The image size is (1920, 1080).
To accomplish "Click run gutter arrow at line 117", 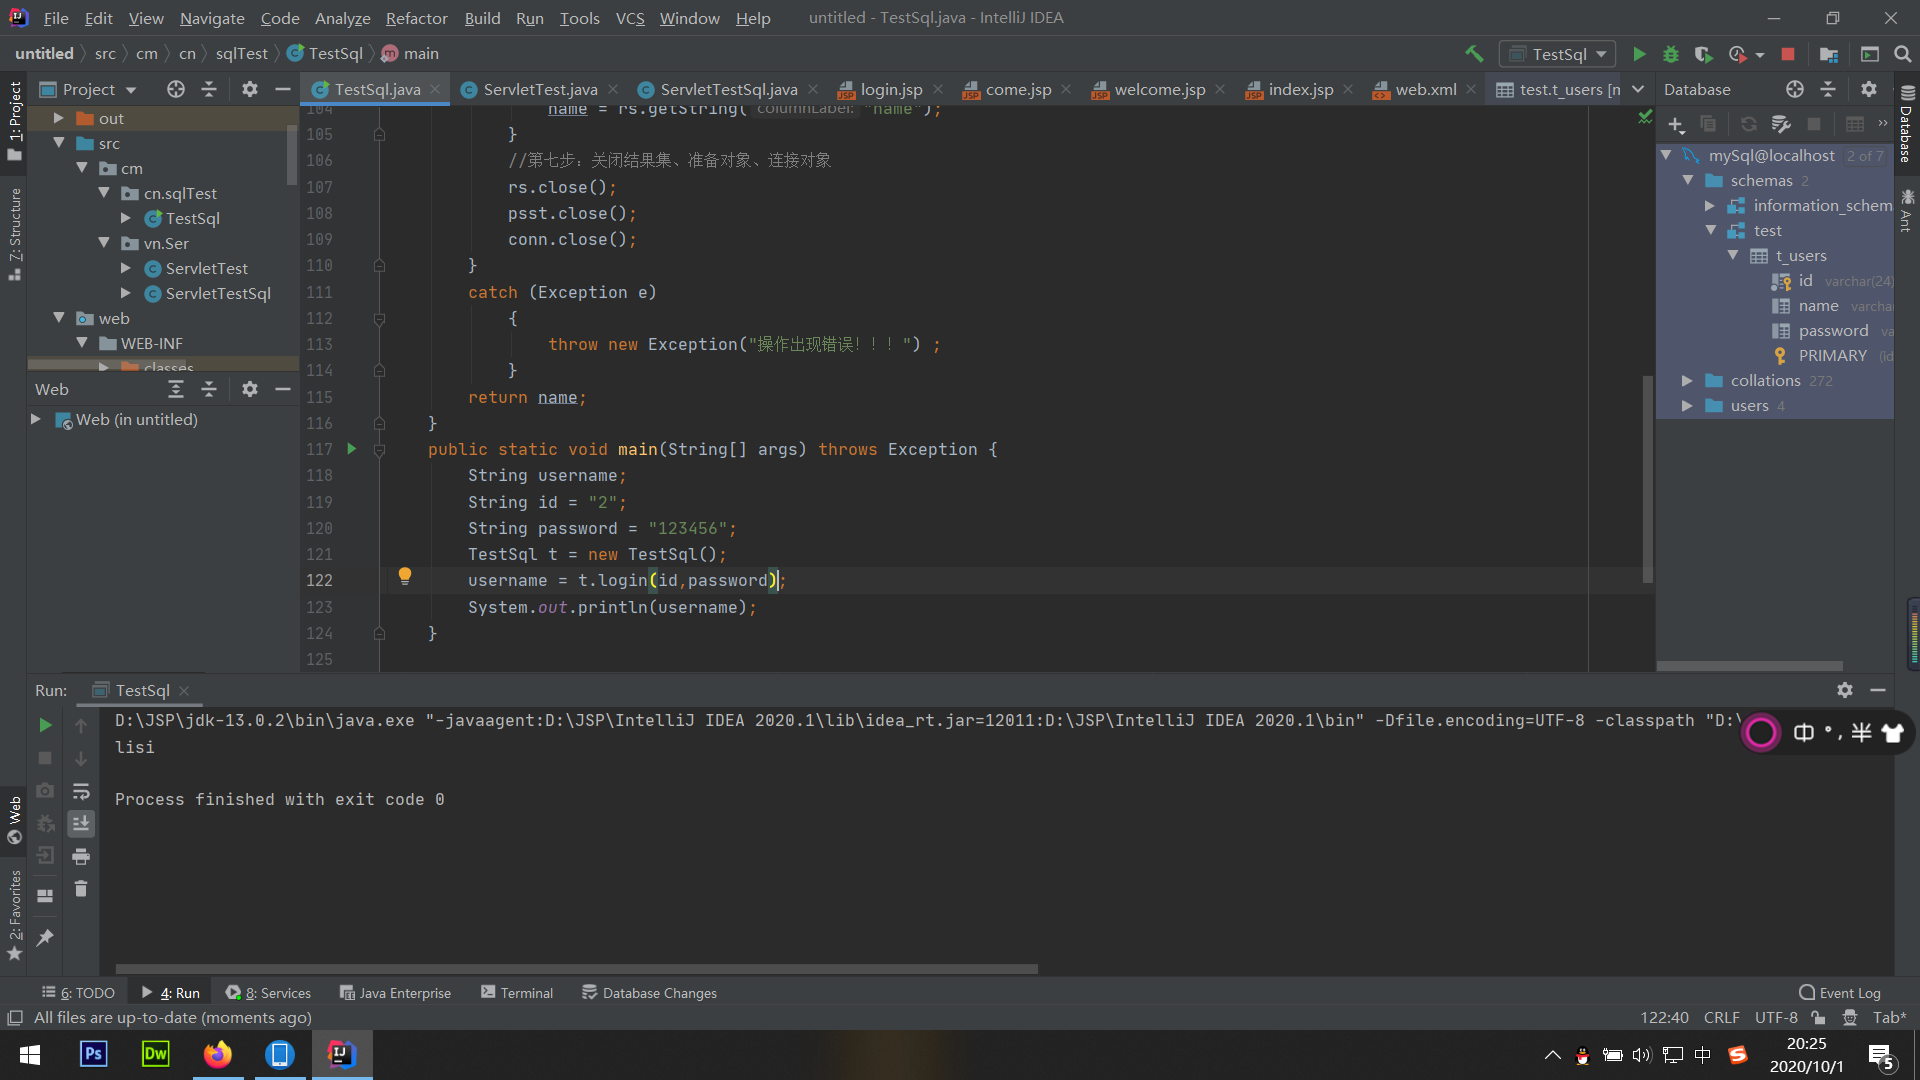I will click(352, 449).
